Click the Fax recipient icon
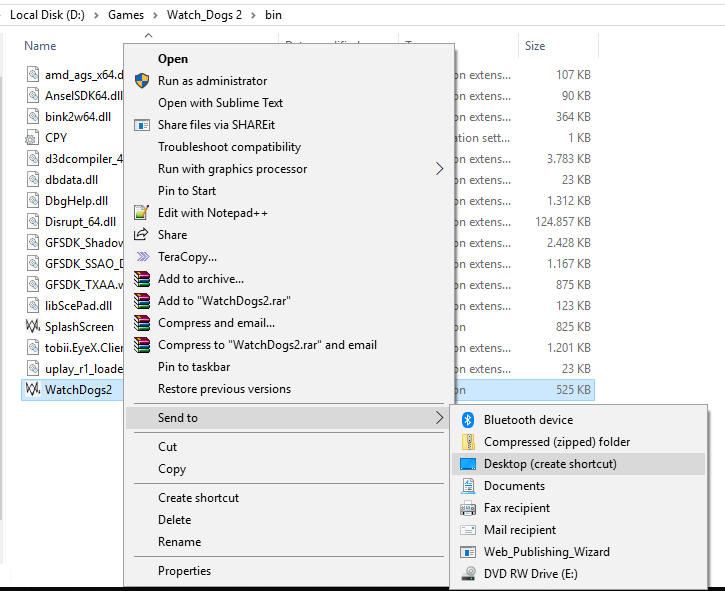725x591 pixels. click(468, 508)
